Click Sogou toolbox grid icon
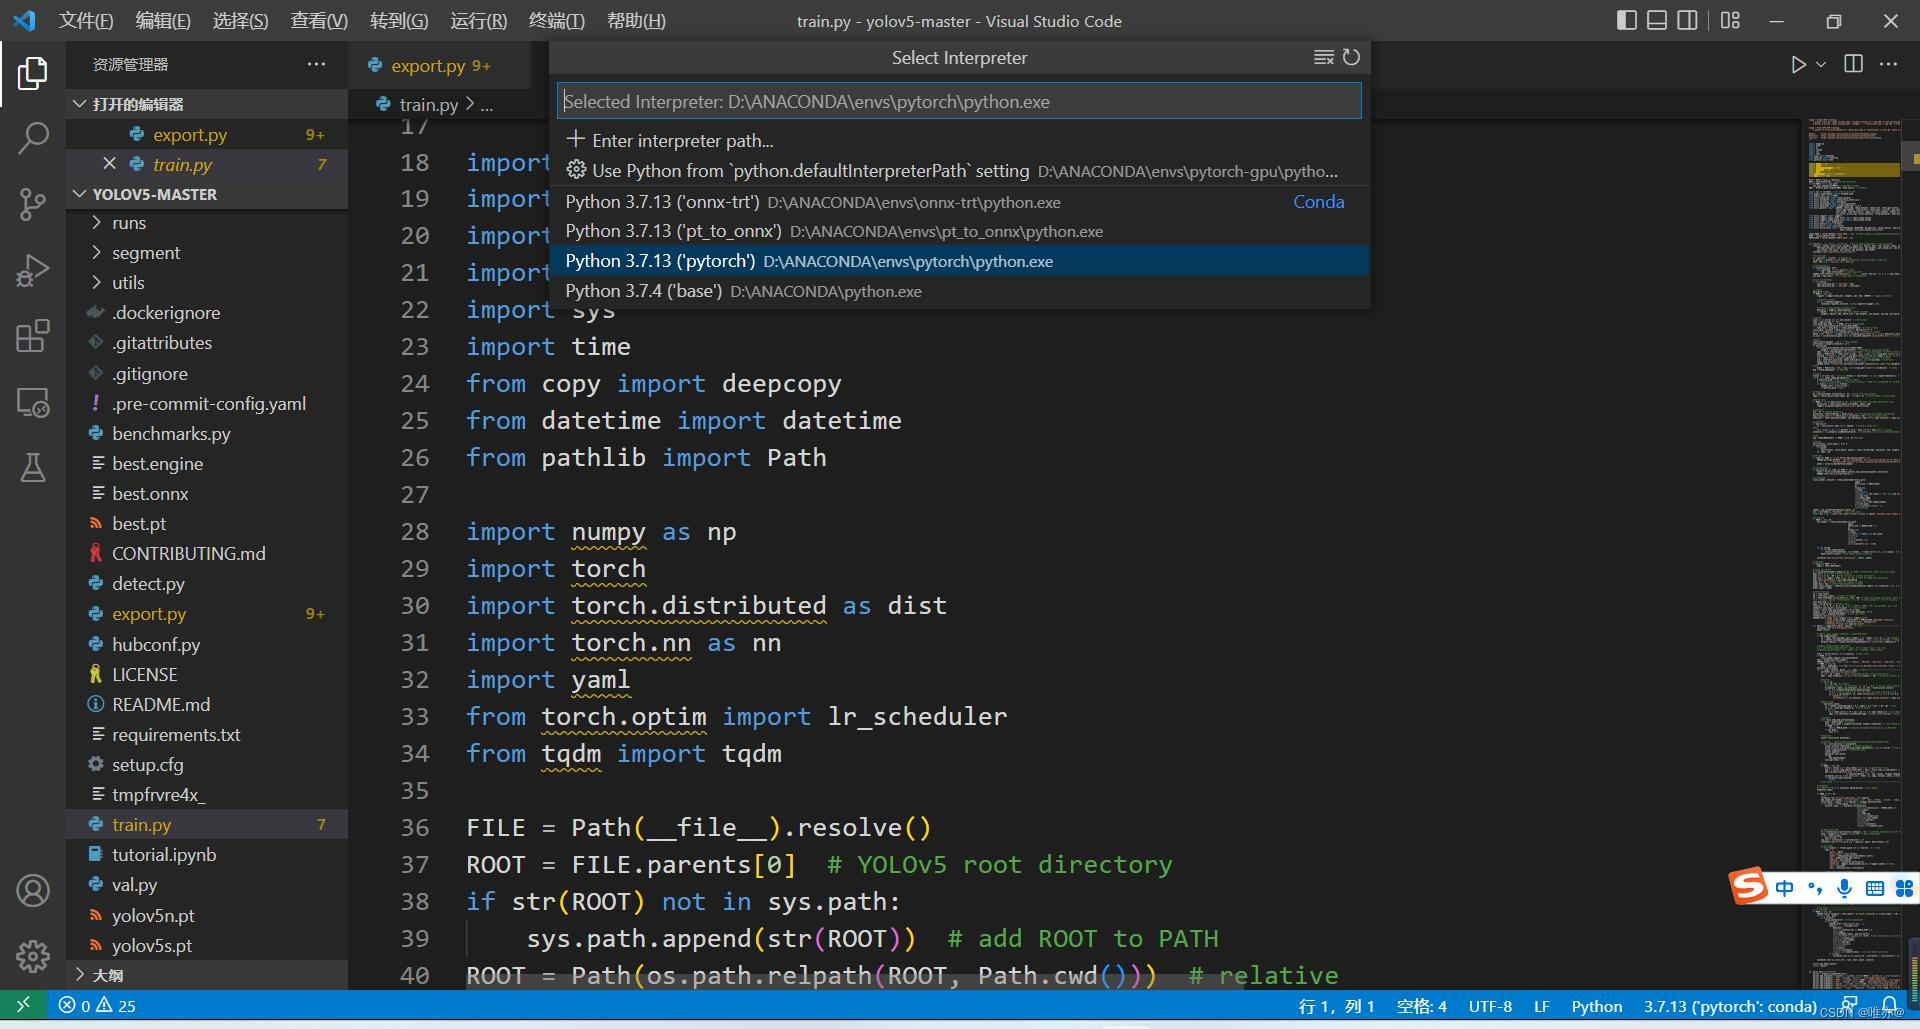This screenshot has height=1029, width=1920. coord(1904,888)
